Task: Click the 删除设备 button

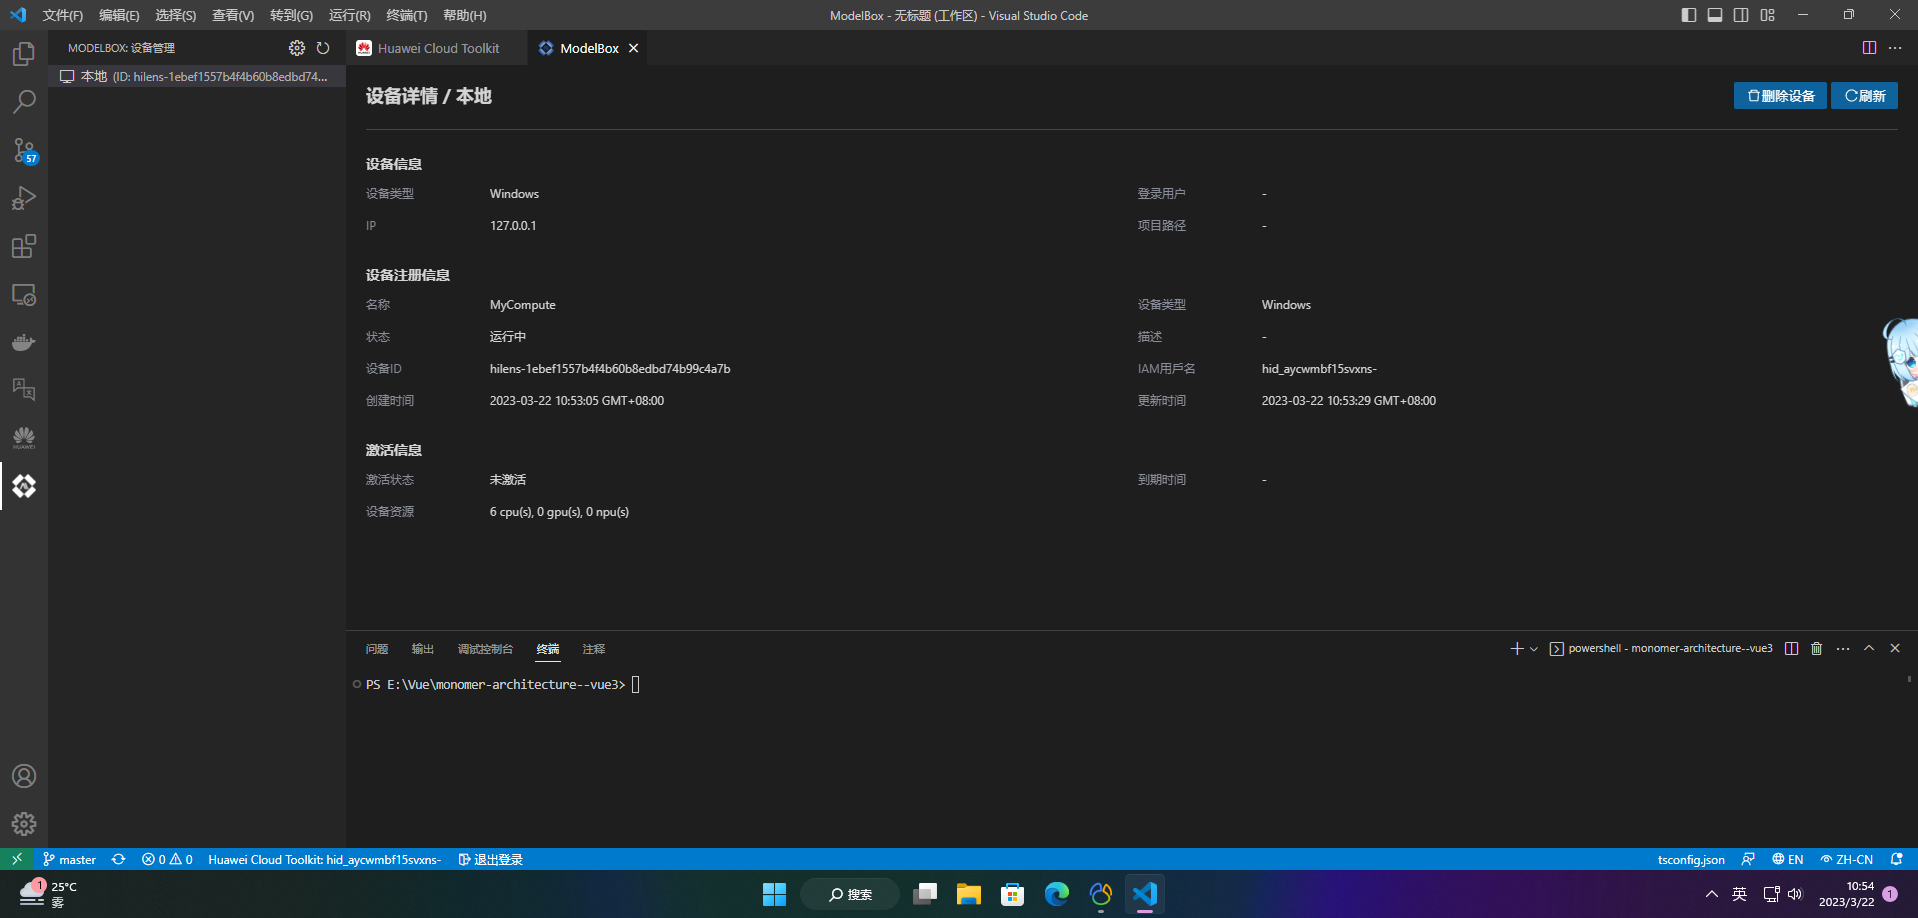Action: pos(1780,96)
